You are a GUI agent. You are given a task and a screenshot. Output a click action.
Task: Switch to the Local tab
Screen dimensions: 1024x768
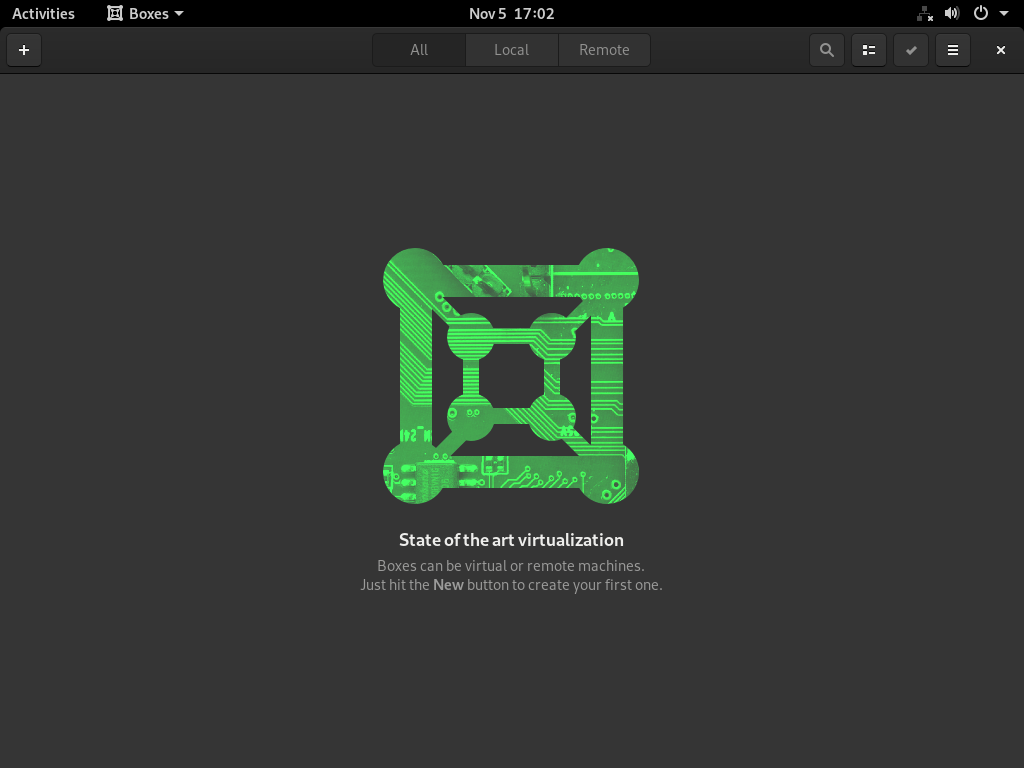(512, 50)
